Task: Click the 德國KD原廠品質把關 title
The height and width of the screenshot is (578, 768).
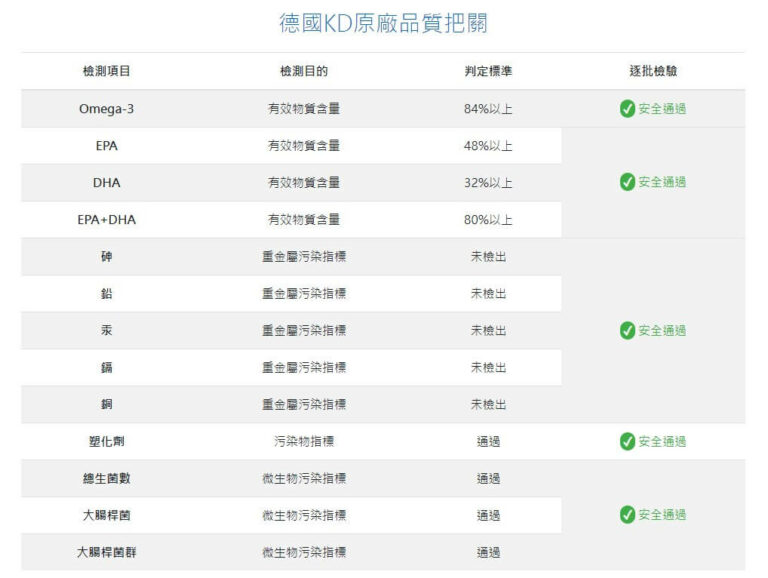Action: tap(383, 23)
